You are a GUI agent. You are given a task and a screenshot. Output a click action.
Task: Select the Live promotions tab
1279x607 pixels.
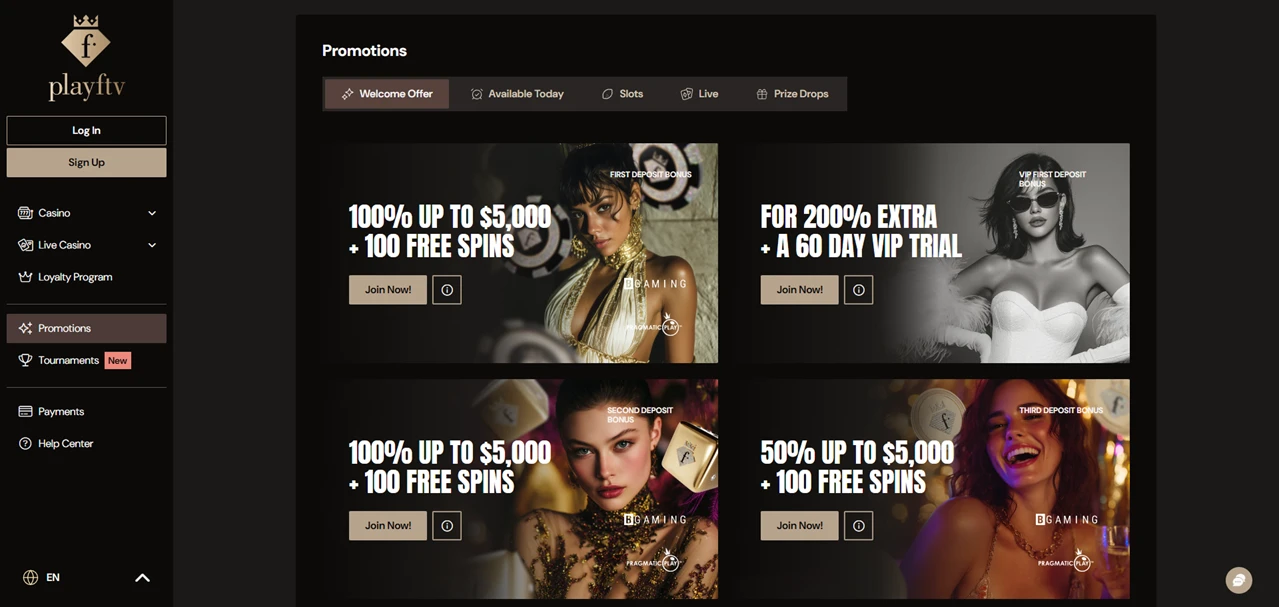point(699,94)
